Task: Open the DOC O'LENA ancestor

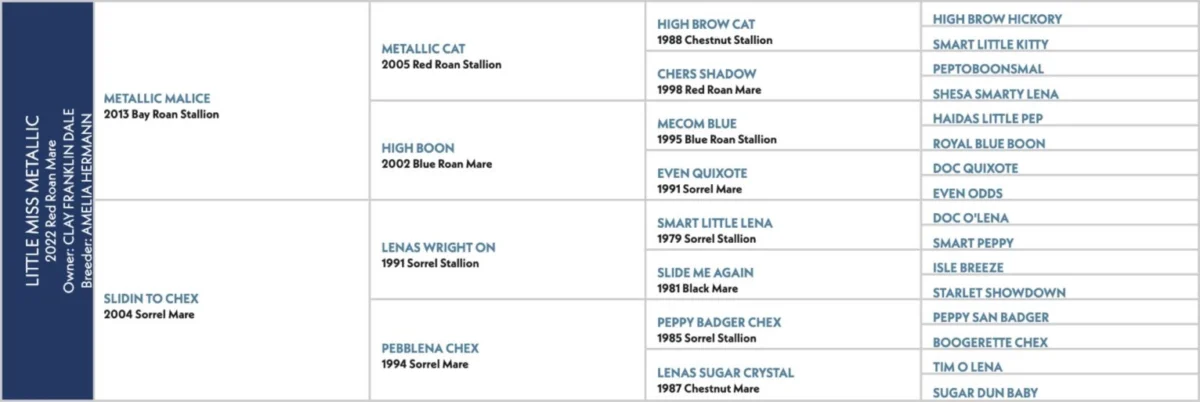Action: tap(971, 218)
